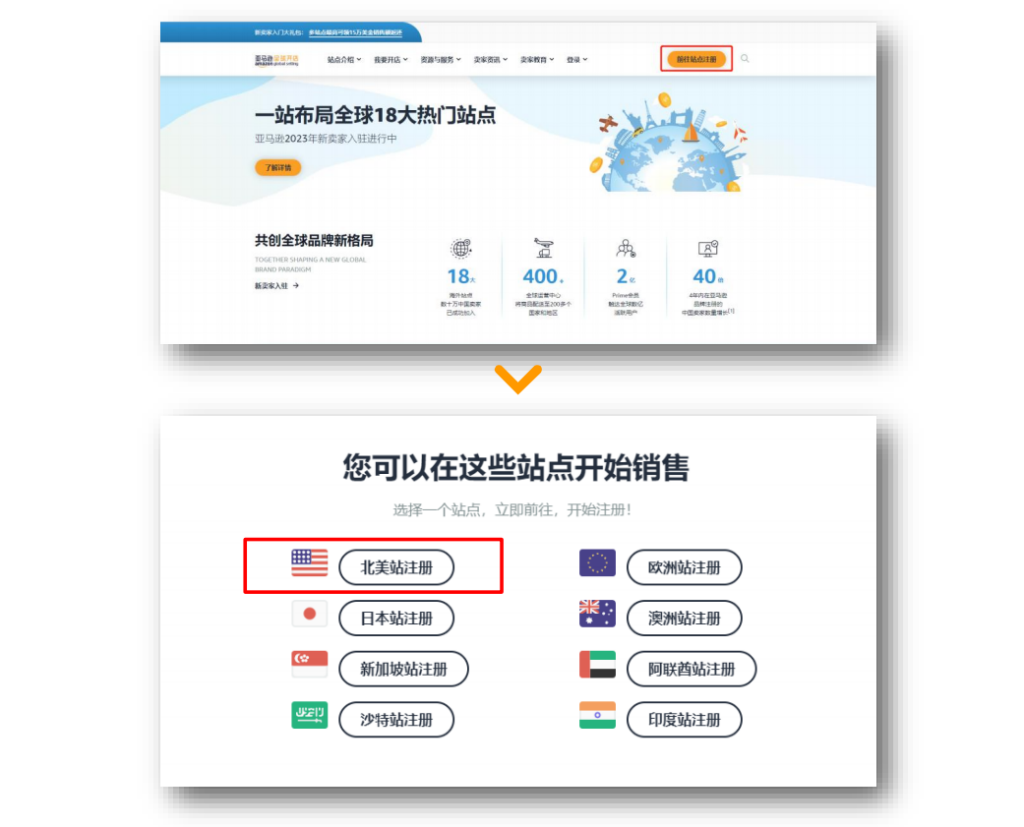Screen dimensions: 1024x827
Task: Click the 阿联酋站注册 button
Action: pyautogui.click(x=691, y=669)
